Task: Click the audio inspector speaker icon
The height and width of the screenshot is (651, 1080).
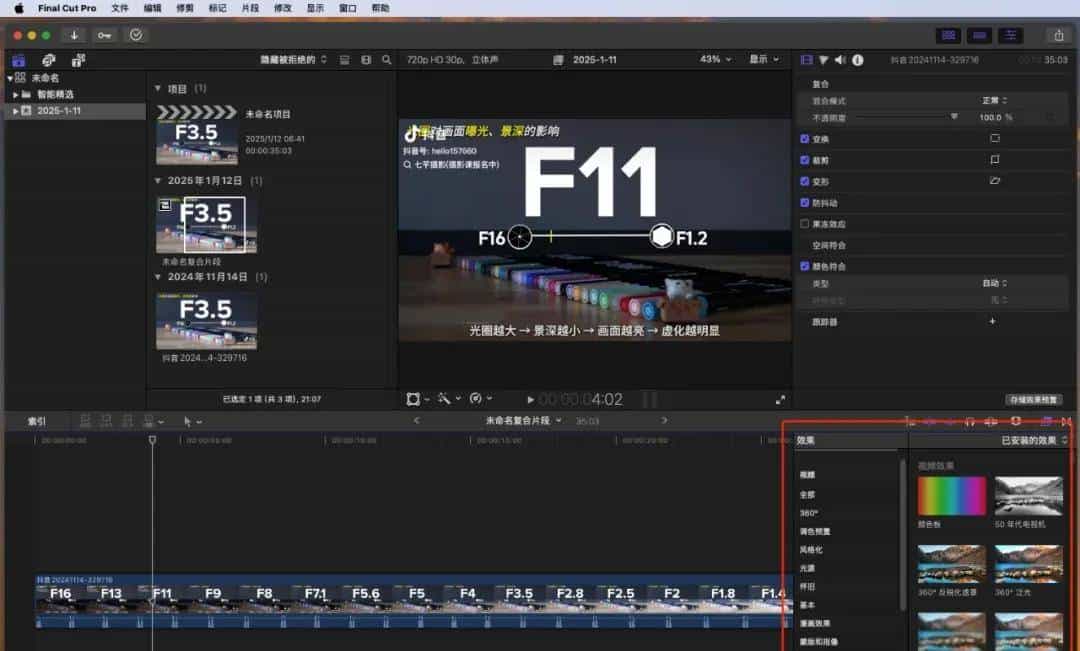Action: [840, 59]
